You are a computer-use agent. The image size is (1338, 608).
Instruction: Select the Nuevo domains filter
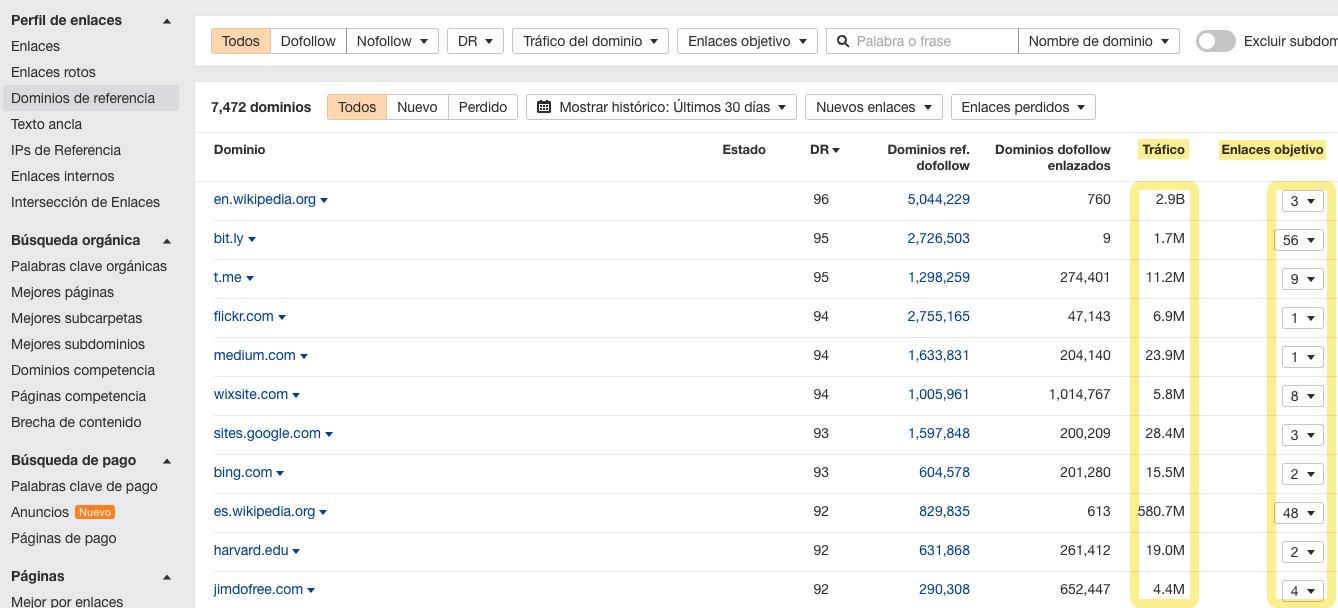(417, 107)
